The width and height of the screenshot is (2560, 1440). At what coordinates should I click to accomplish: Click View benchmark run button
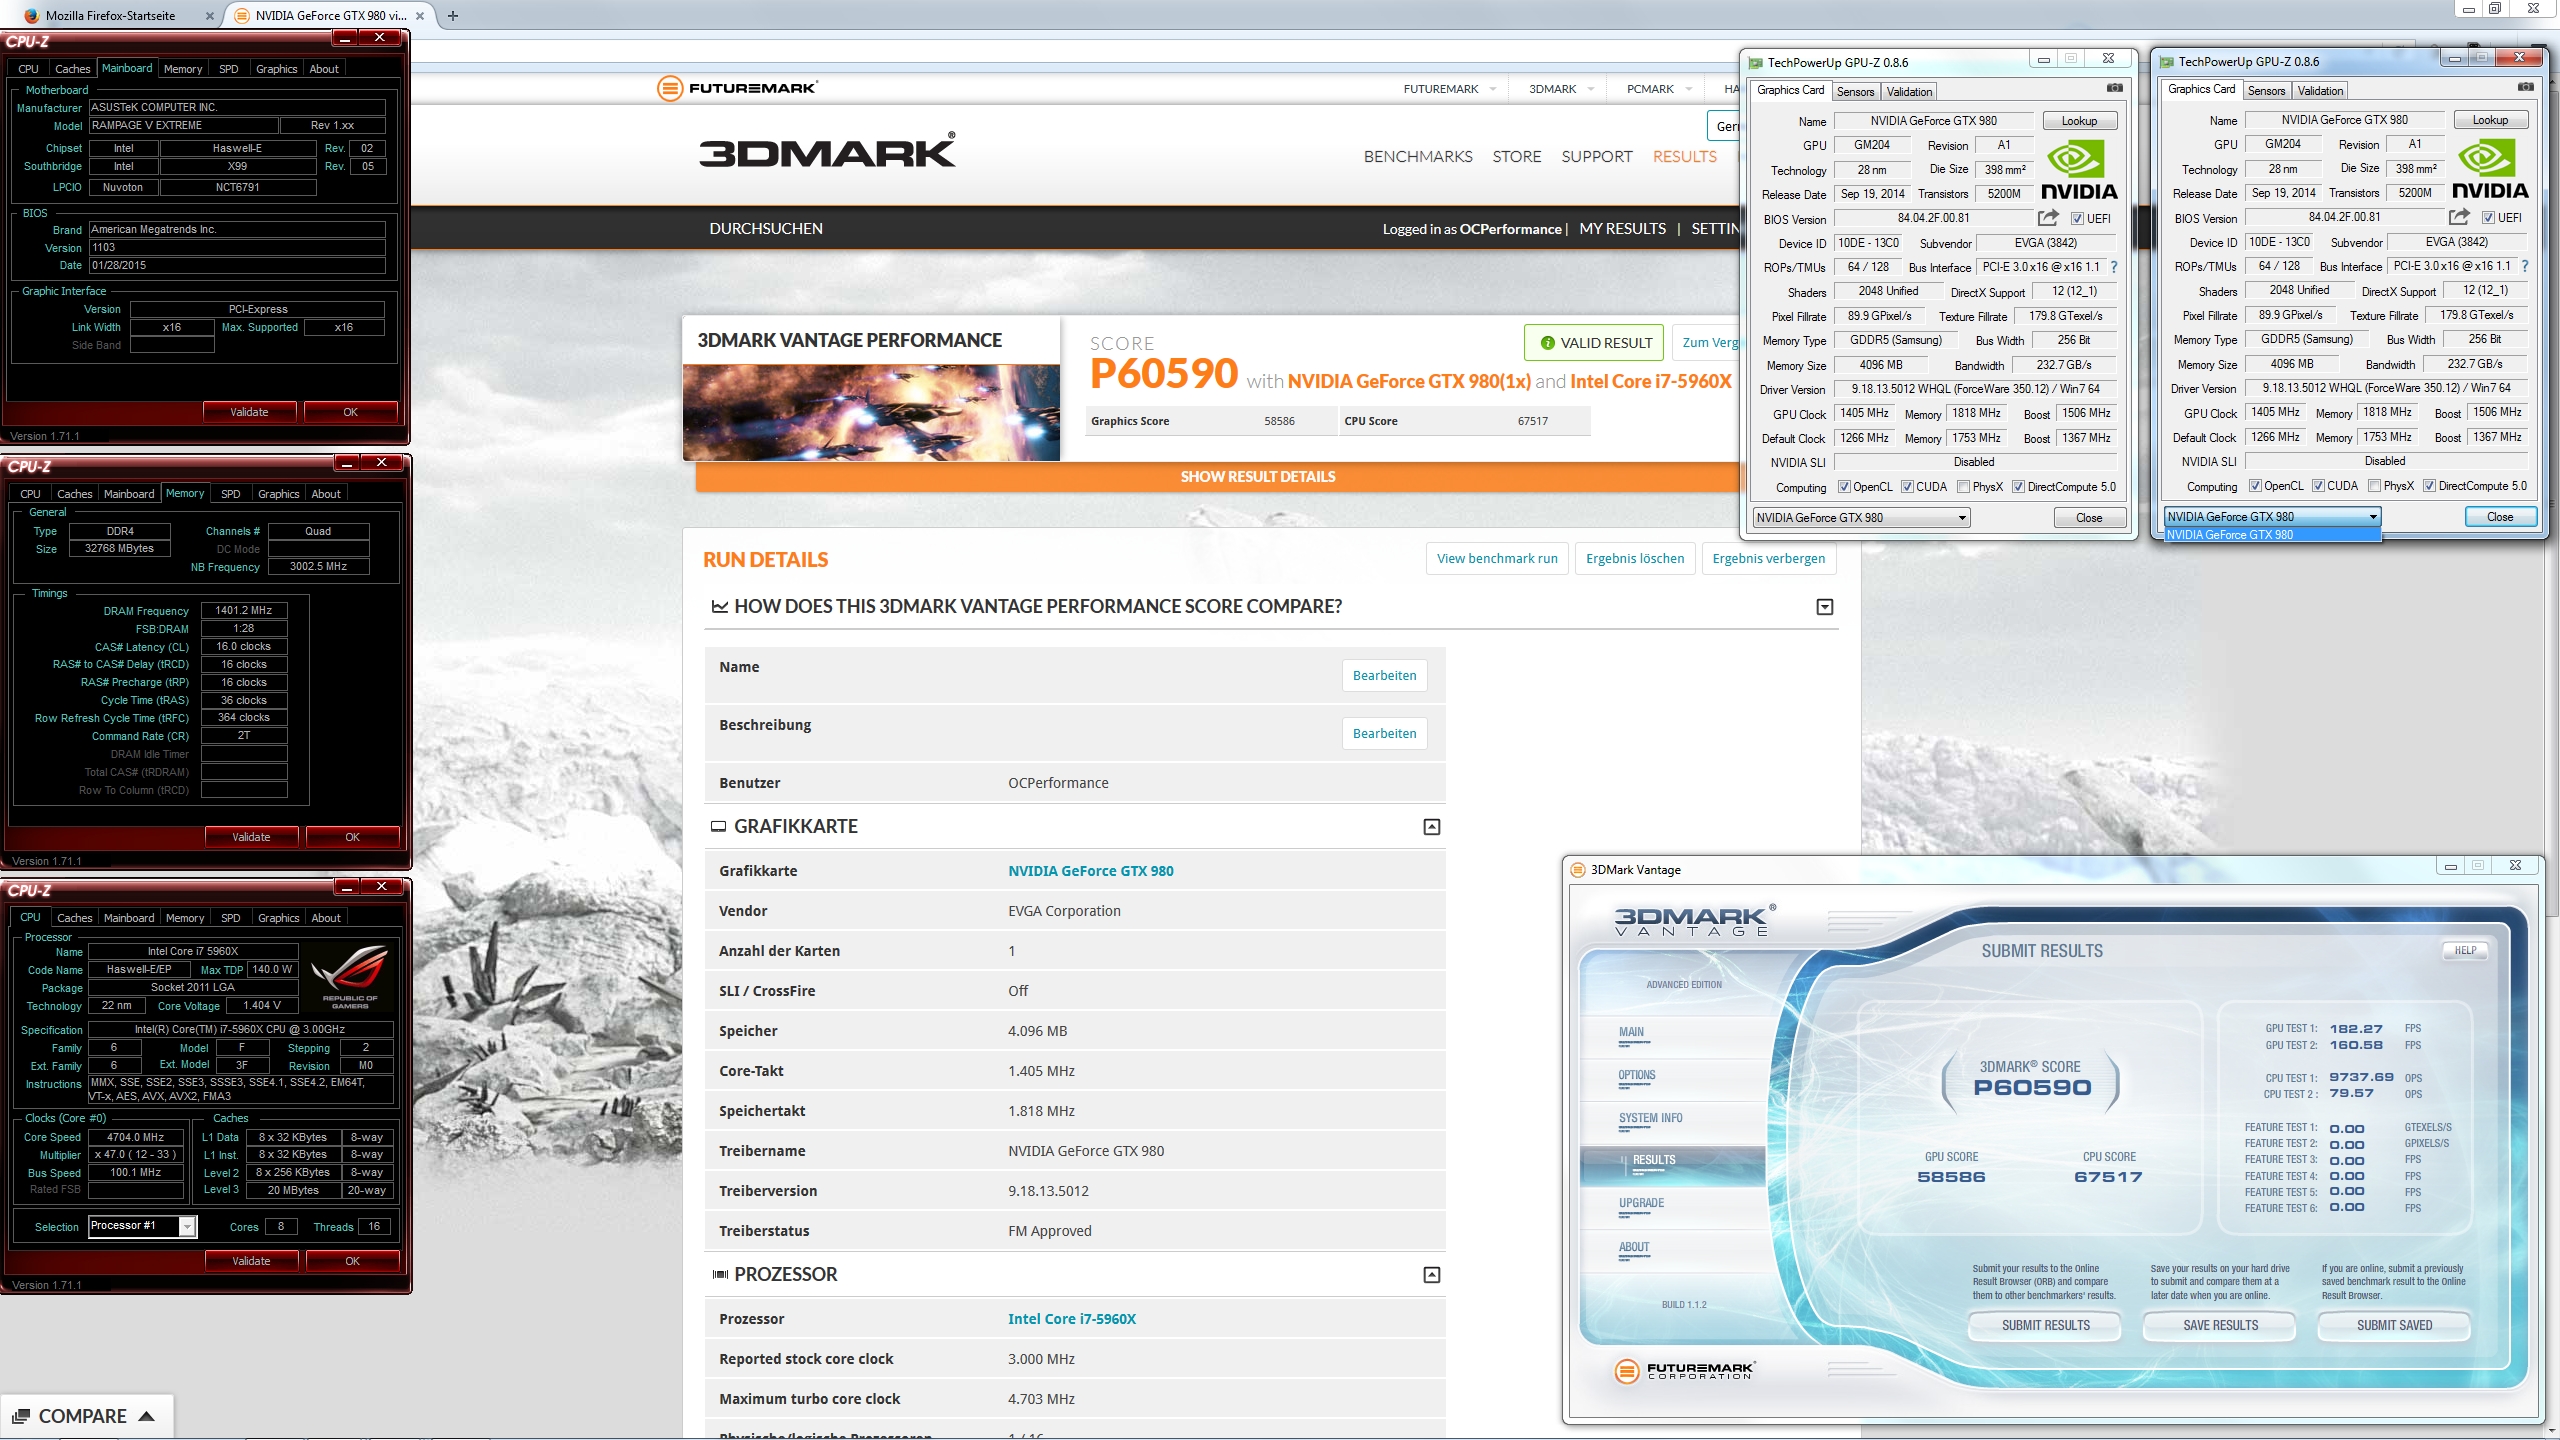(1497, 558)
